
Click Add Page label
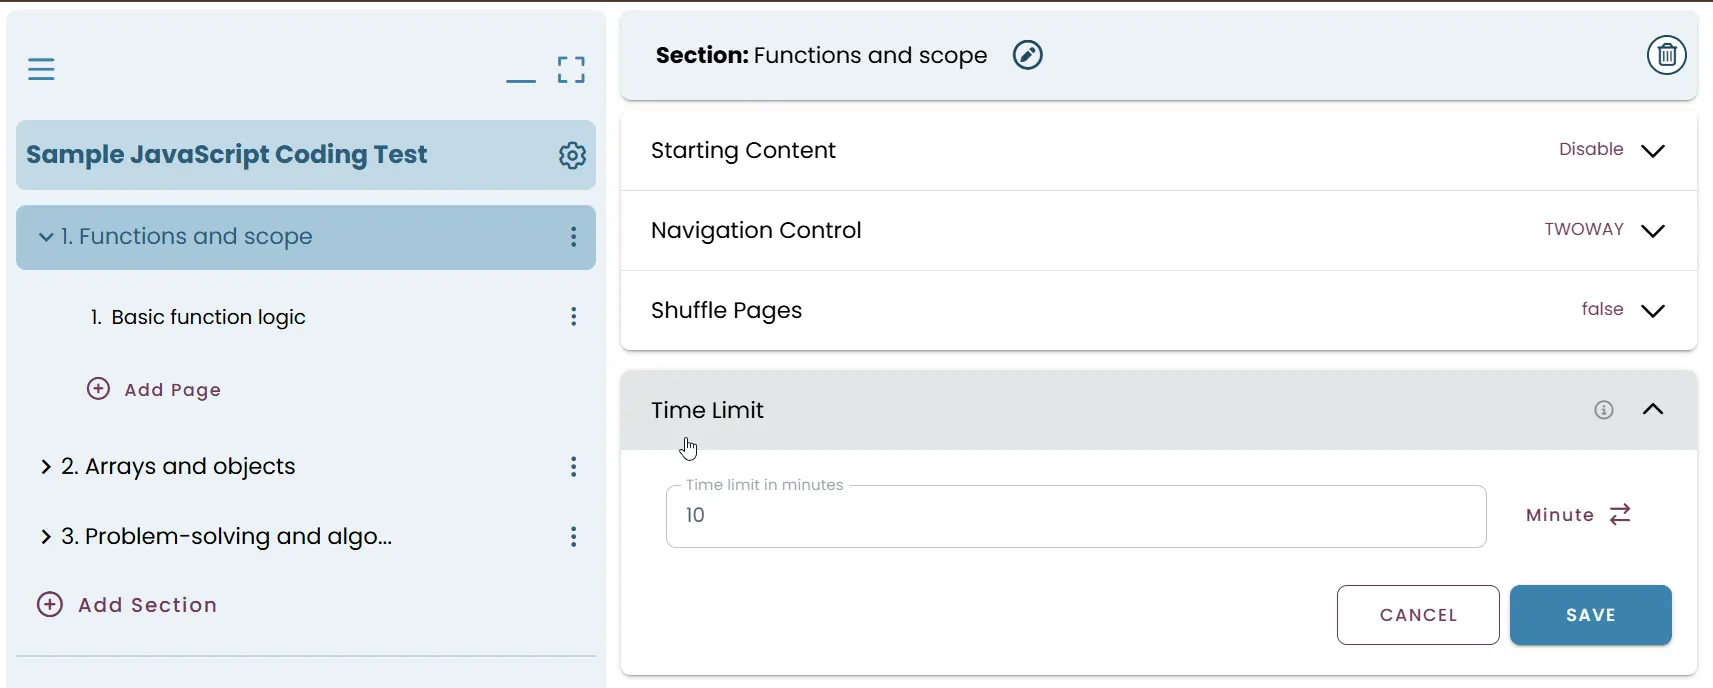pos(172,390)
